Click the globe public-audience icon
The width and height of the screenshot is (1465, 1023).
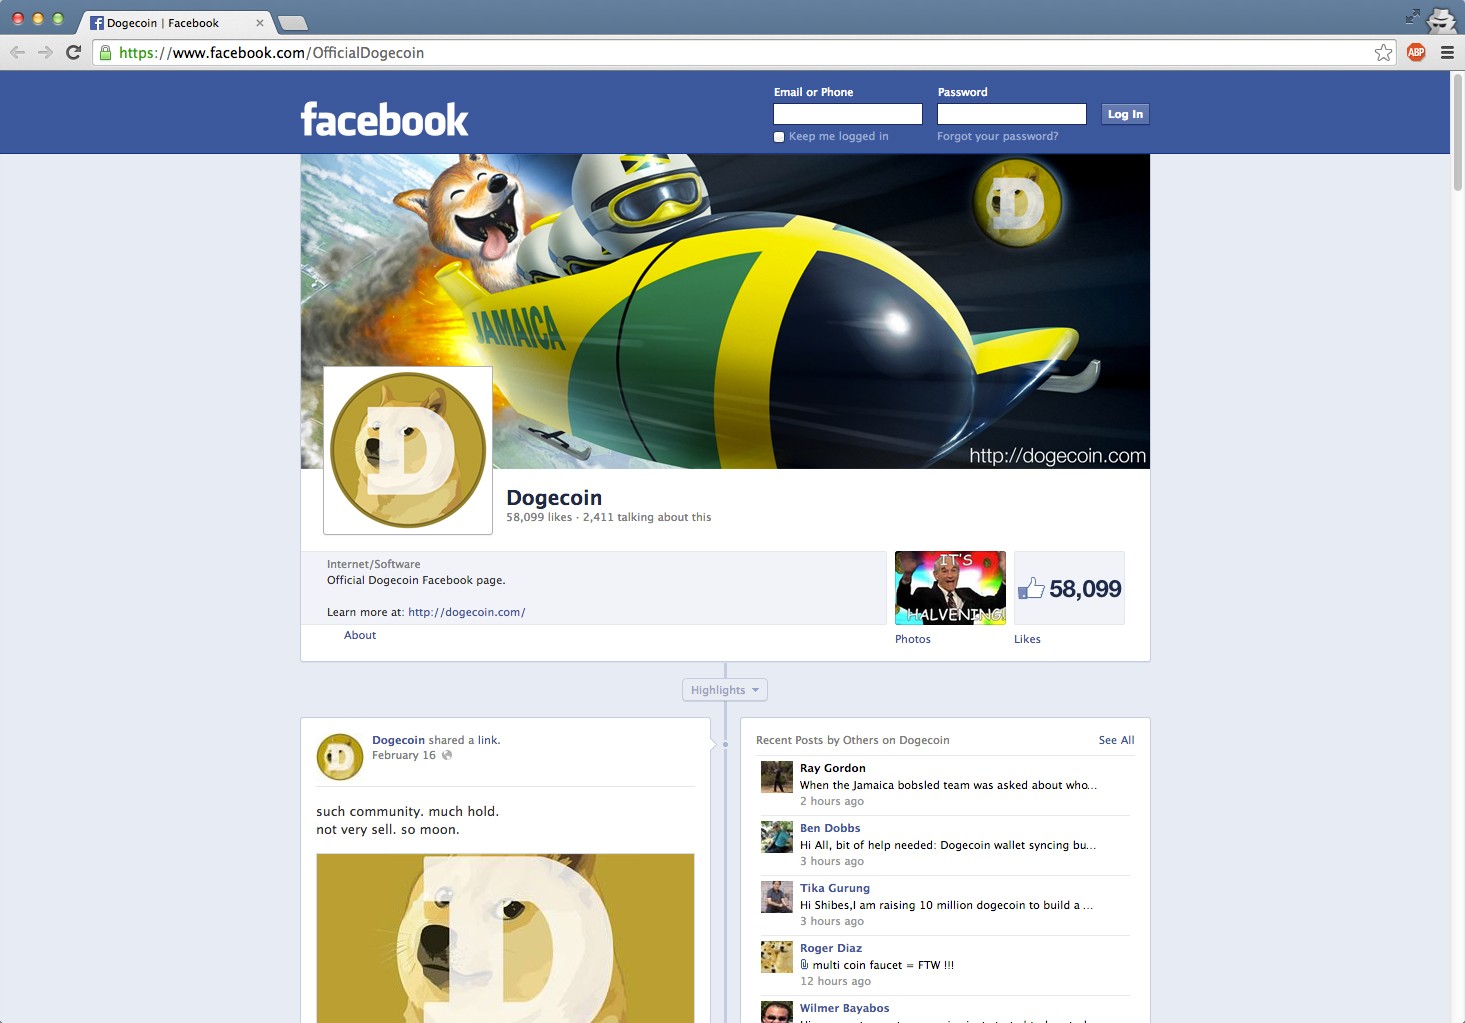tap(447, 755)
